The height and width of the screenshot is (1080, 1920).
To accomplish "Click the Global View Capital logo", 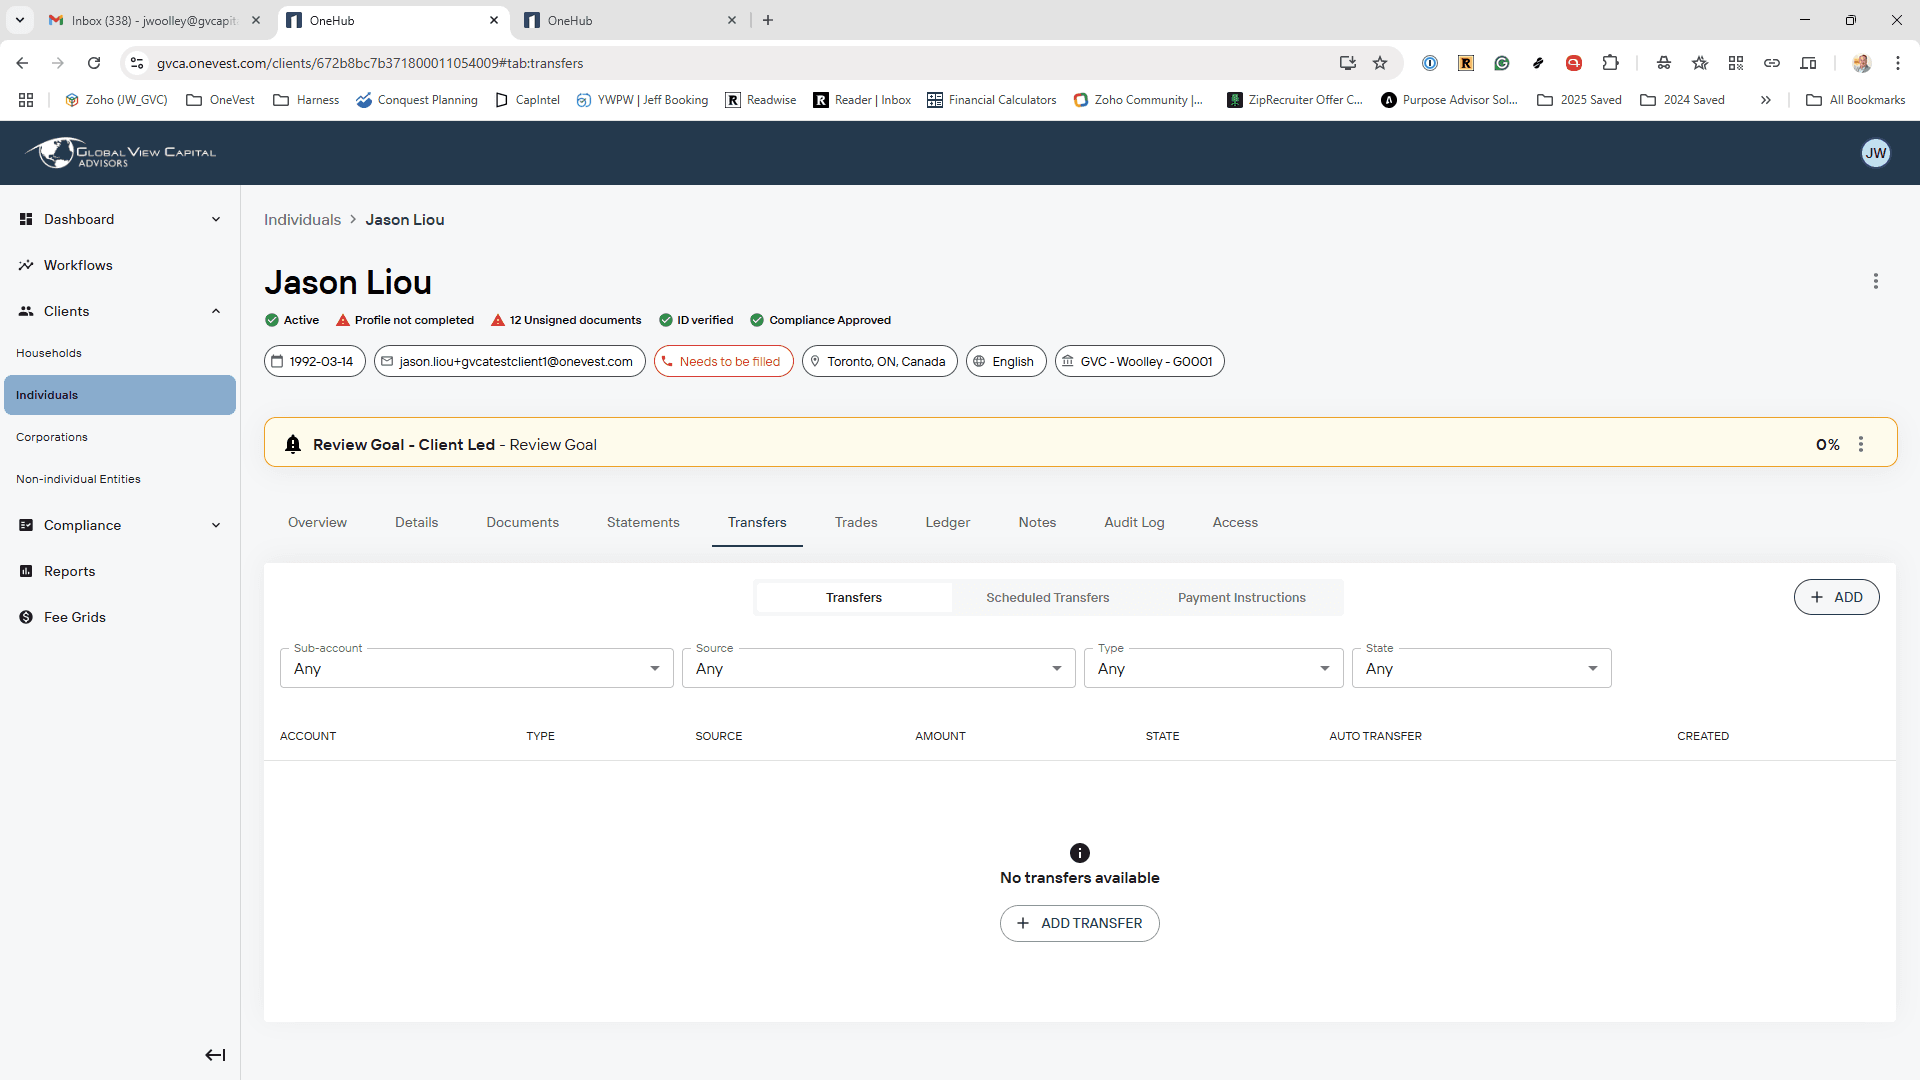I will [x=121, y=153].
